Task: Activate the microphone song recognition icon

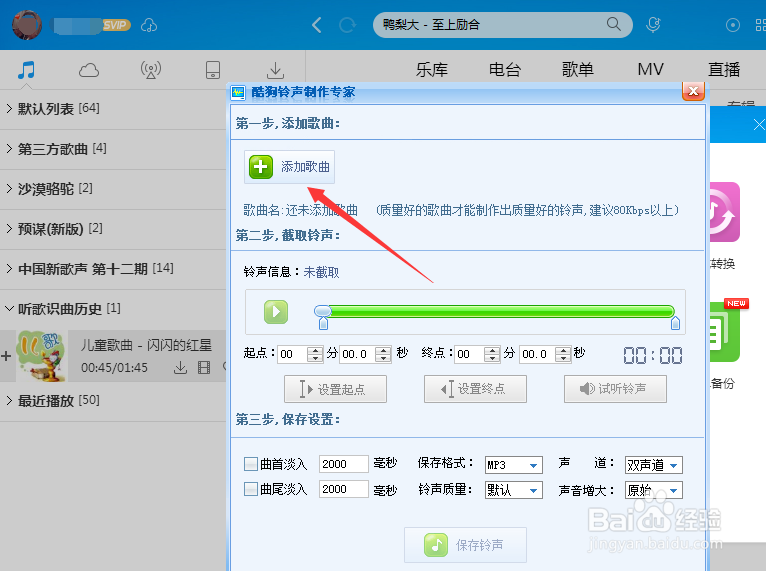Action: pyautogui.click(x=653, y=25)
